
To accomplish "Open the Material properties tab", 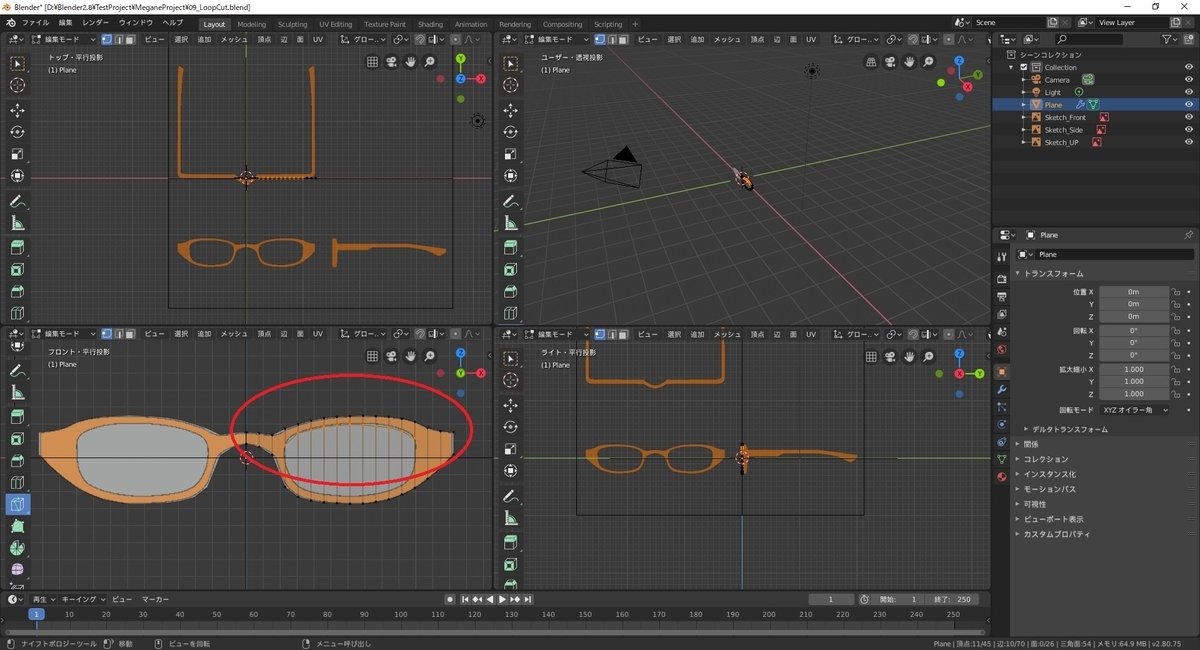I will 1002,477.
